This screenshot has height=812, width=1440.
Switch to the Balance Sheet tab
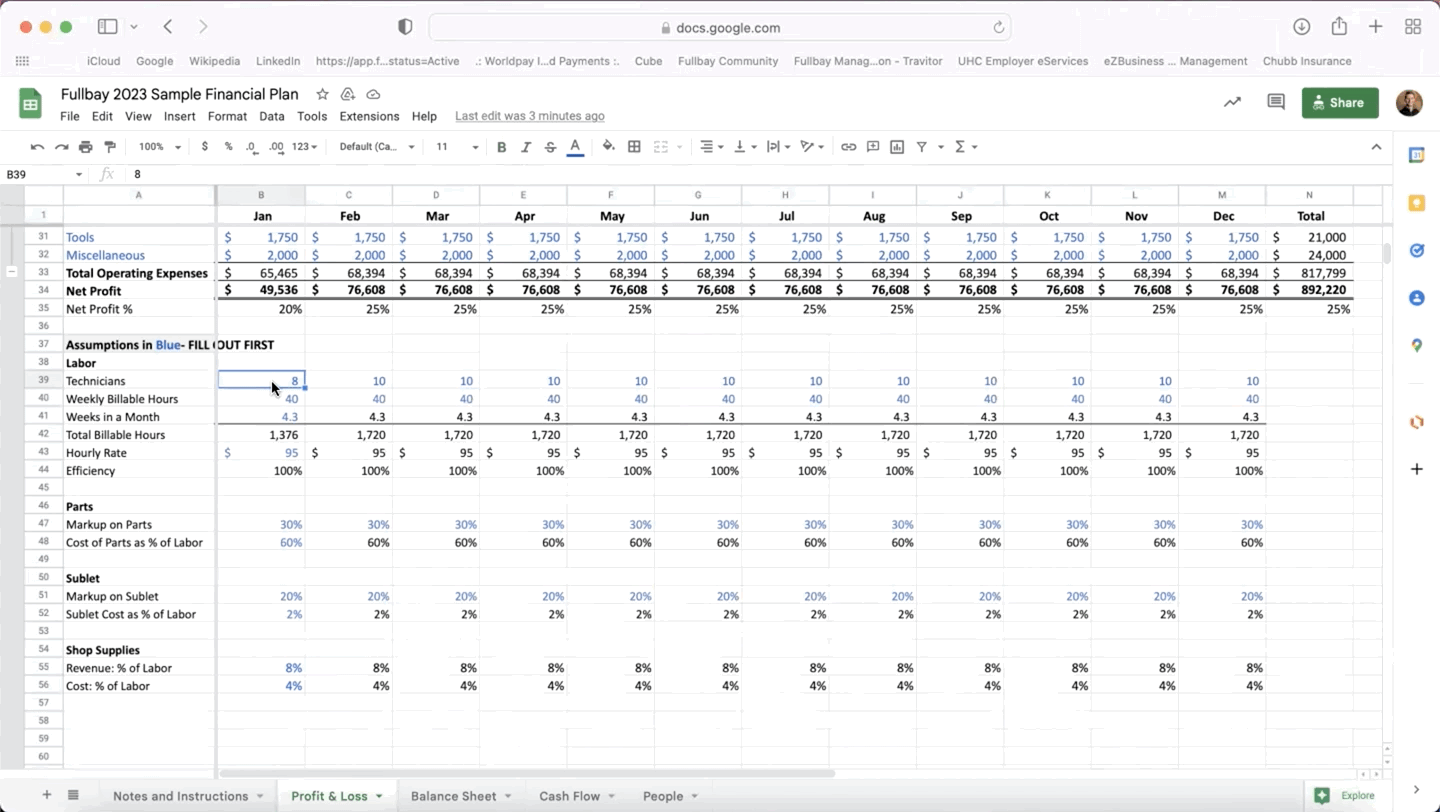click(453, 796)
